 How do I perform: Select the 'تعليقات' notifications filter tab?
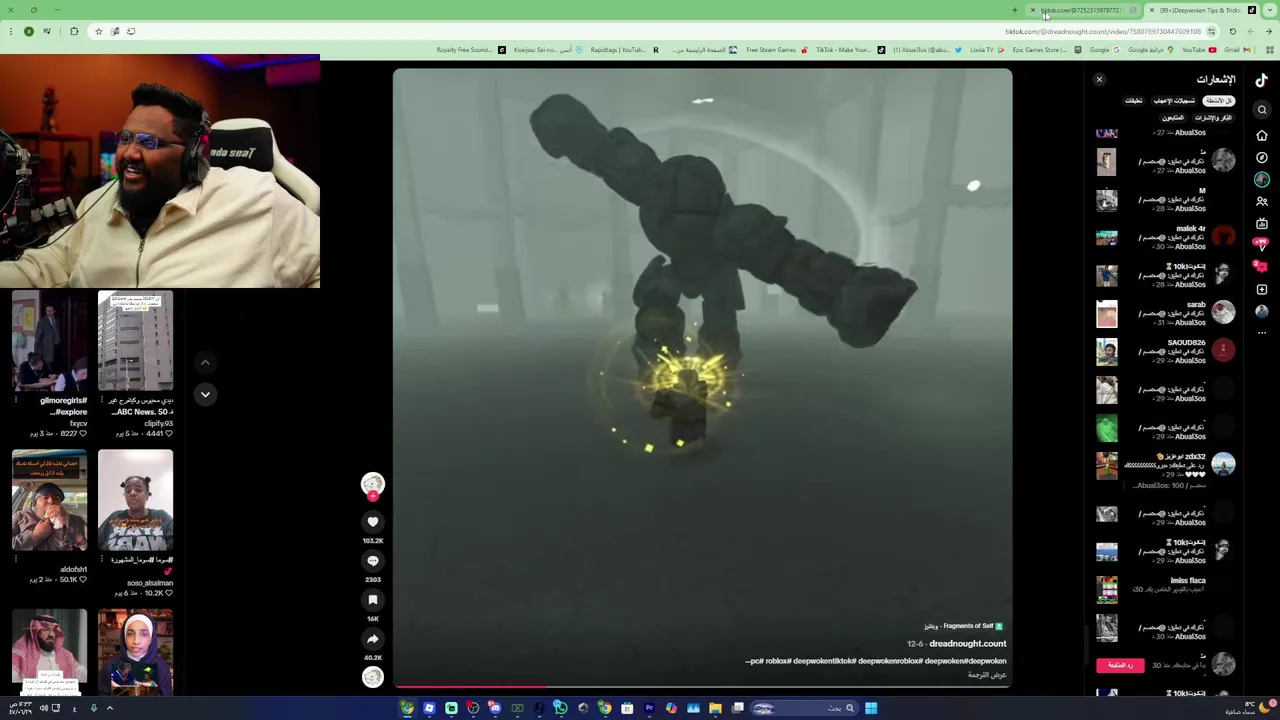pos(1133,101)
